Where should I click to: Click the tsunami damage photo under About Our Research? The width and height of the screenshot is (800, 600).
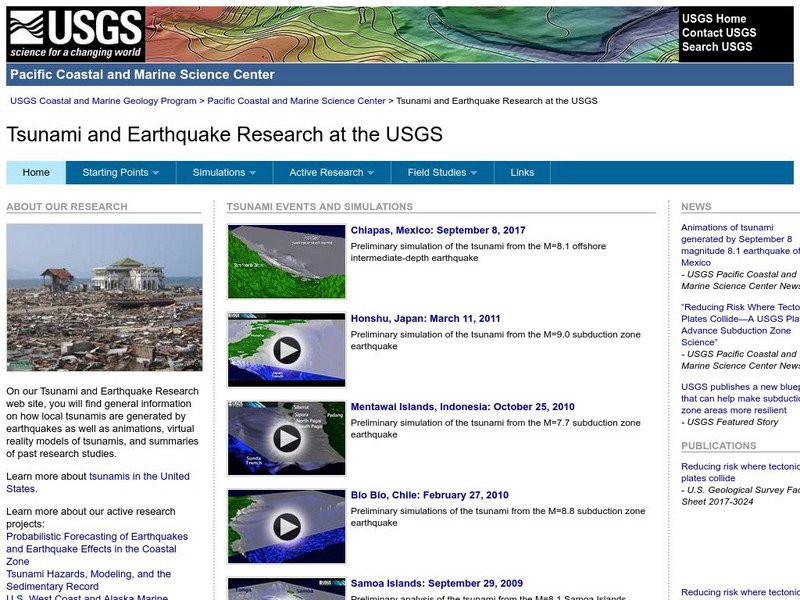pyautogui.click(x=105, y=297)
